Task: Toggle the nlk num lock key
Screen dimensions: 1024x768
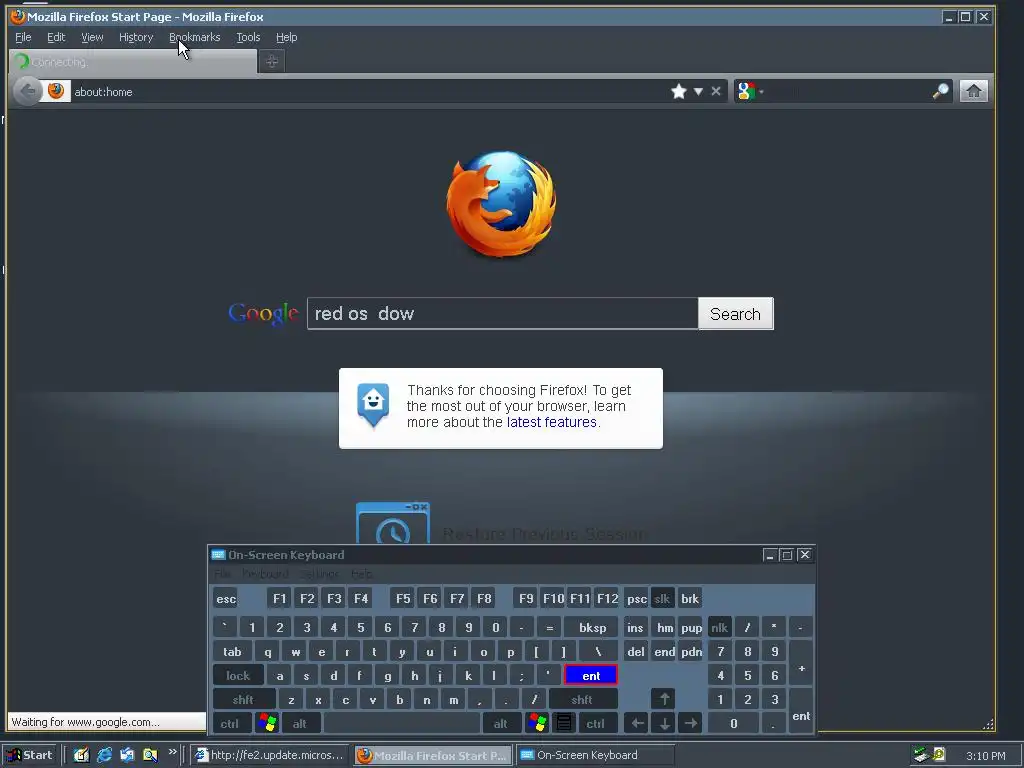Action: [x=720, y=628]
